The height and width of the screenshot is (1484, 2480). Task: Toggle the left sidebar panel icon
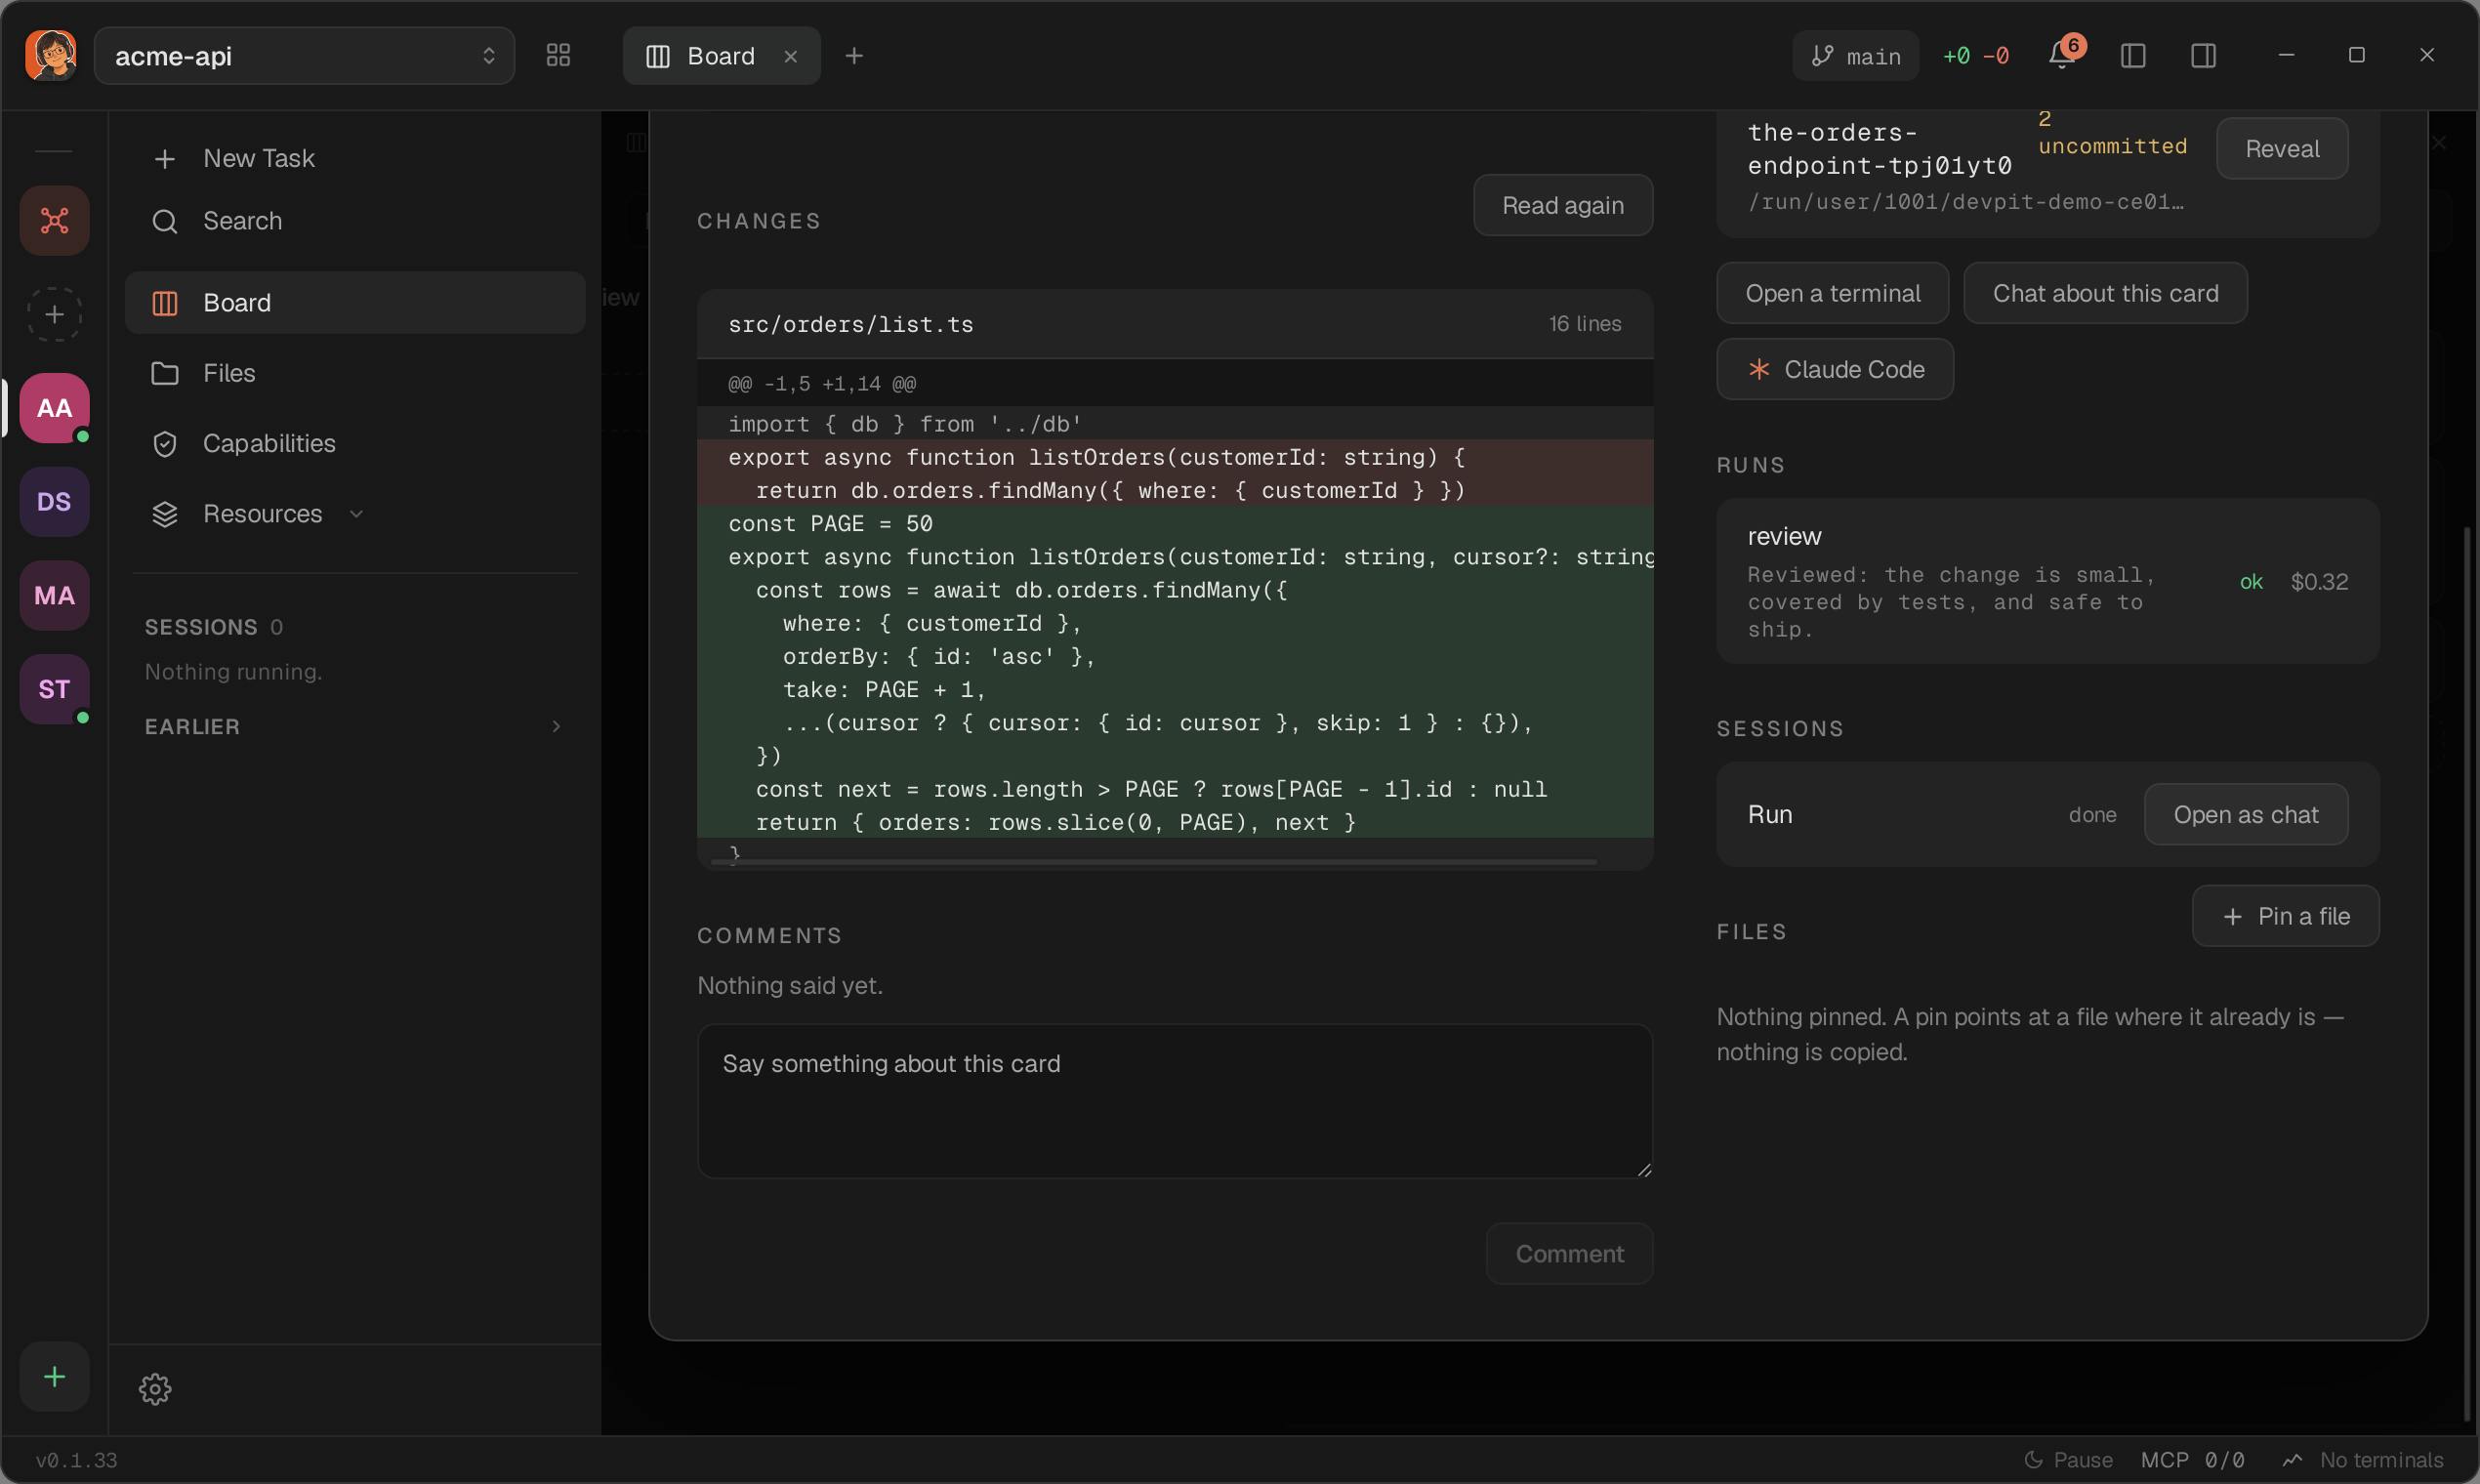point(2133,56)
